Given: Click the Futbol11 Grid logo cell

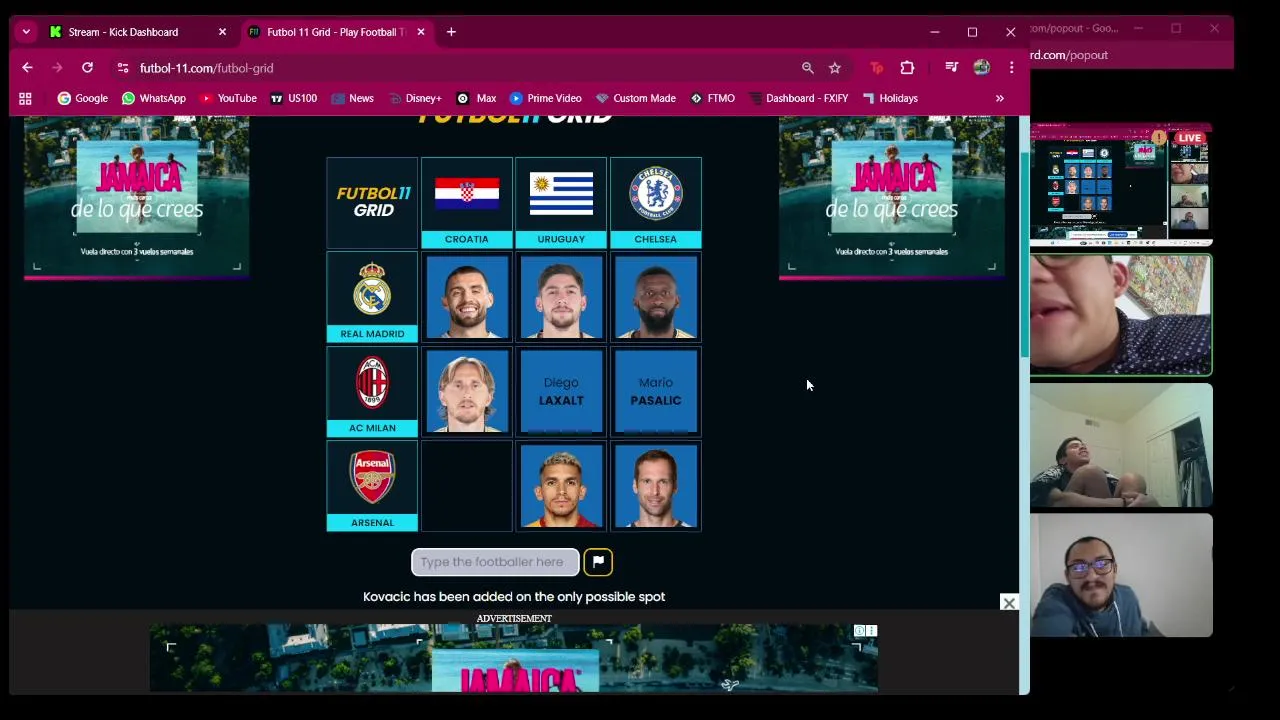Looking at the screenshot, I should 372,202.
